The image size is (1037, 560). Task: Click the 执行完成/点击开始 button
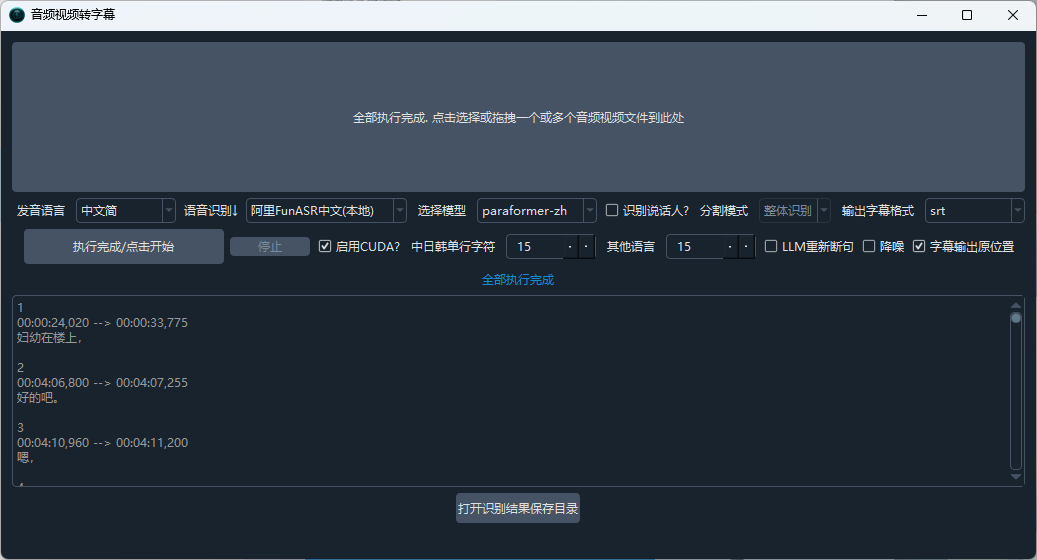[x=124, y=247]
